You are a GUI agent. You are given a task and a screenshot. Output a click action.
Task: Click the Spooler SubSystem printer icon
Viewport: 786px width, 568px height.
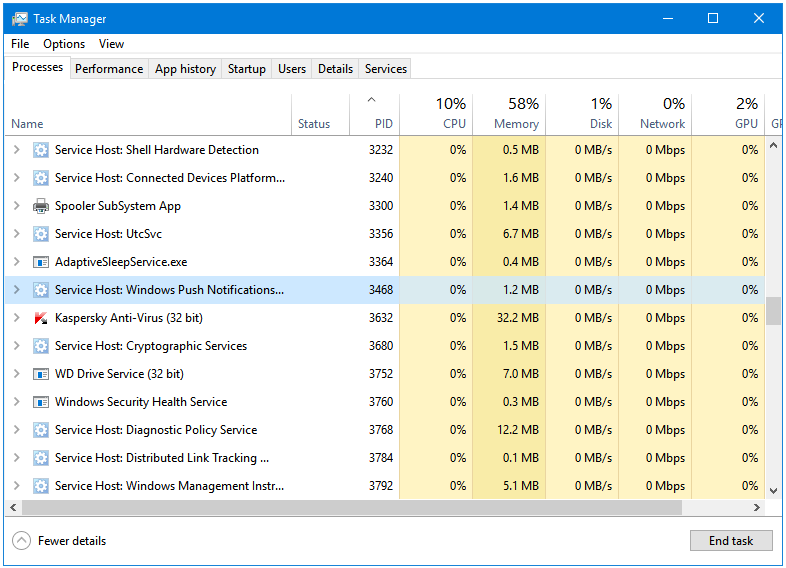(x=41, y=206)
